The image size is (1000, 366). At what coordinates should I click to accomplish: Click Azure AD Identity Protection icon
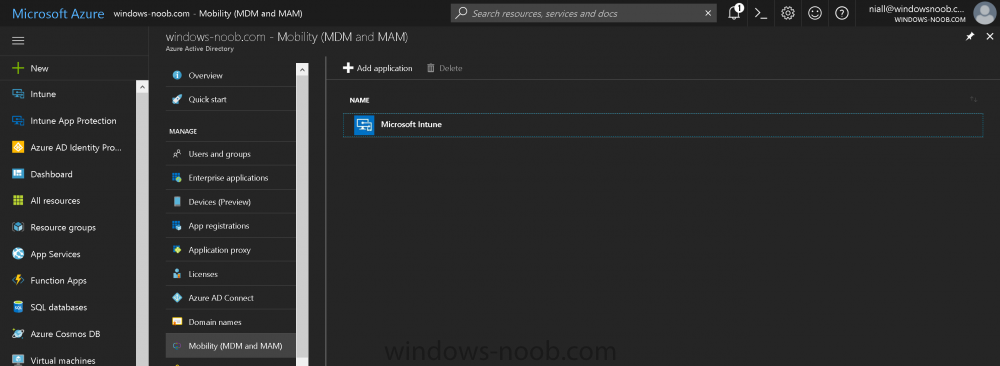(x=18, y=147)
